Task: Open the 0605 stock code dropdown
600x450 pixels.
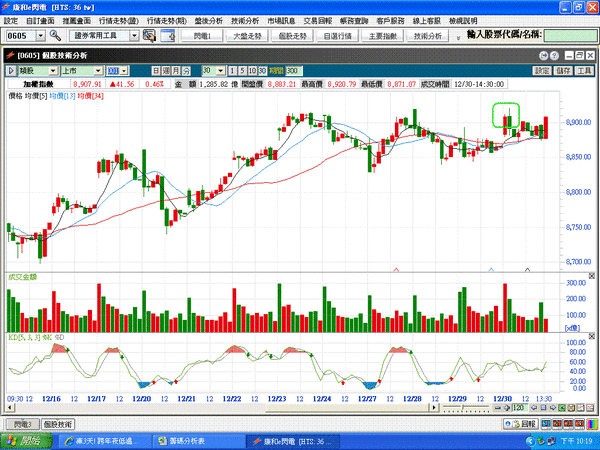Action: [x=41, y=36]
